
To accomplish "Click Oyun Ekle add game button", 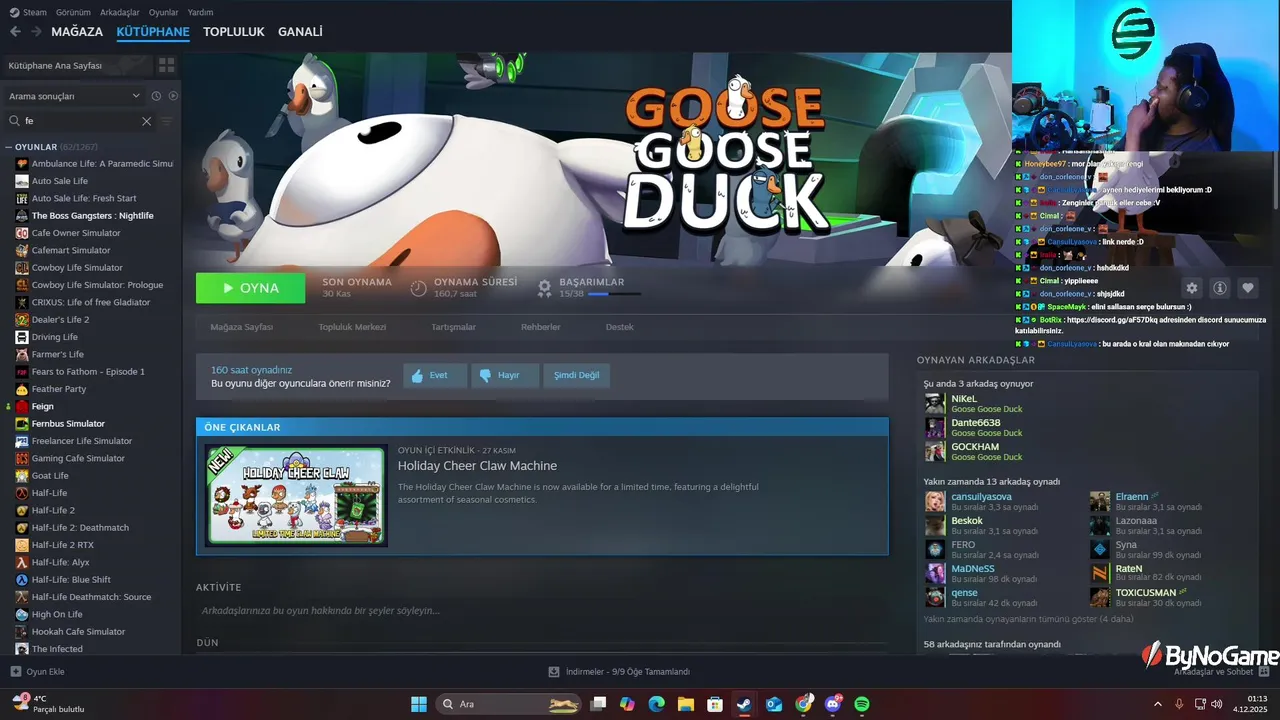I will click(x=38, y=671).
